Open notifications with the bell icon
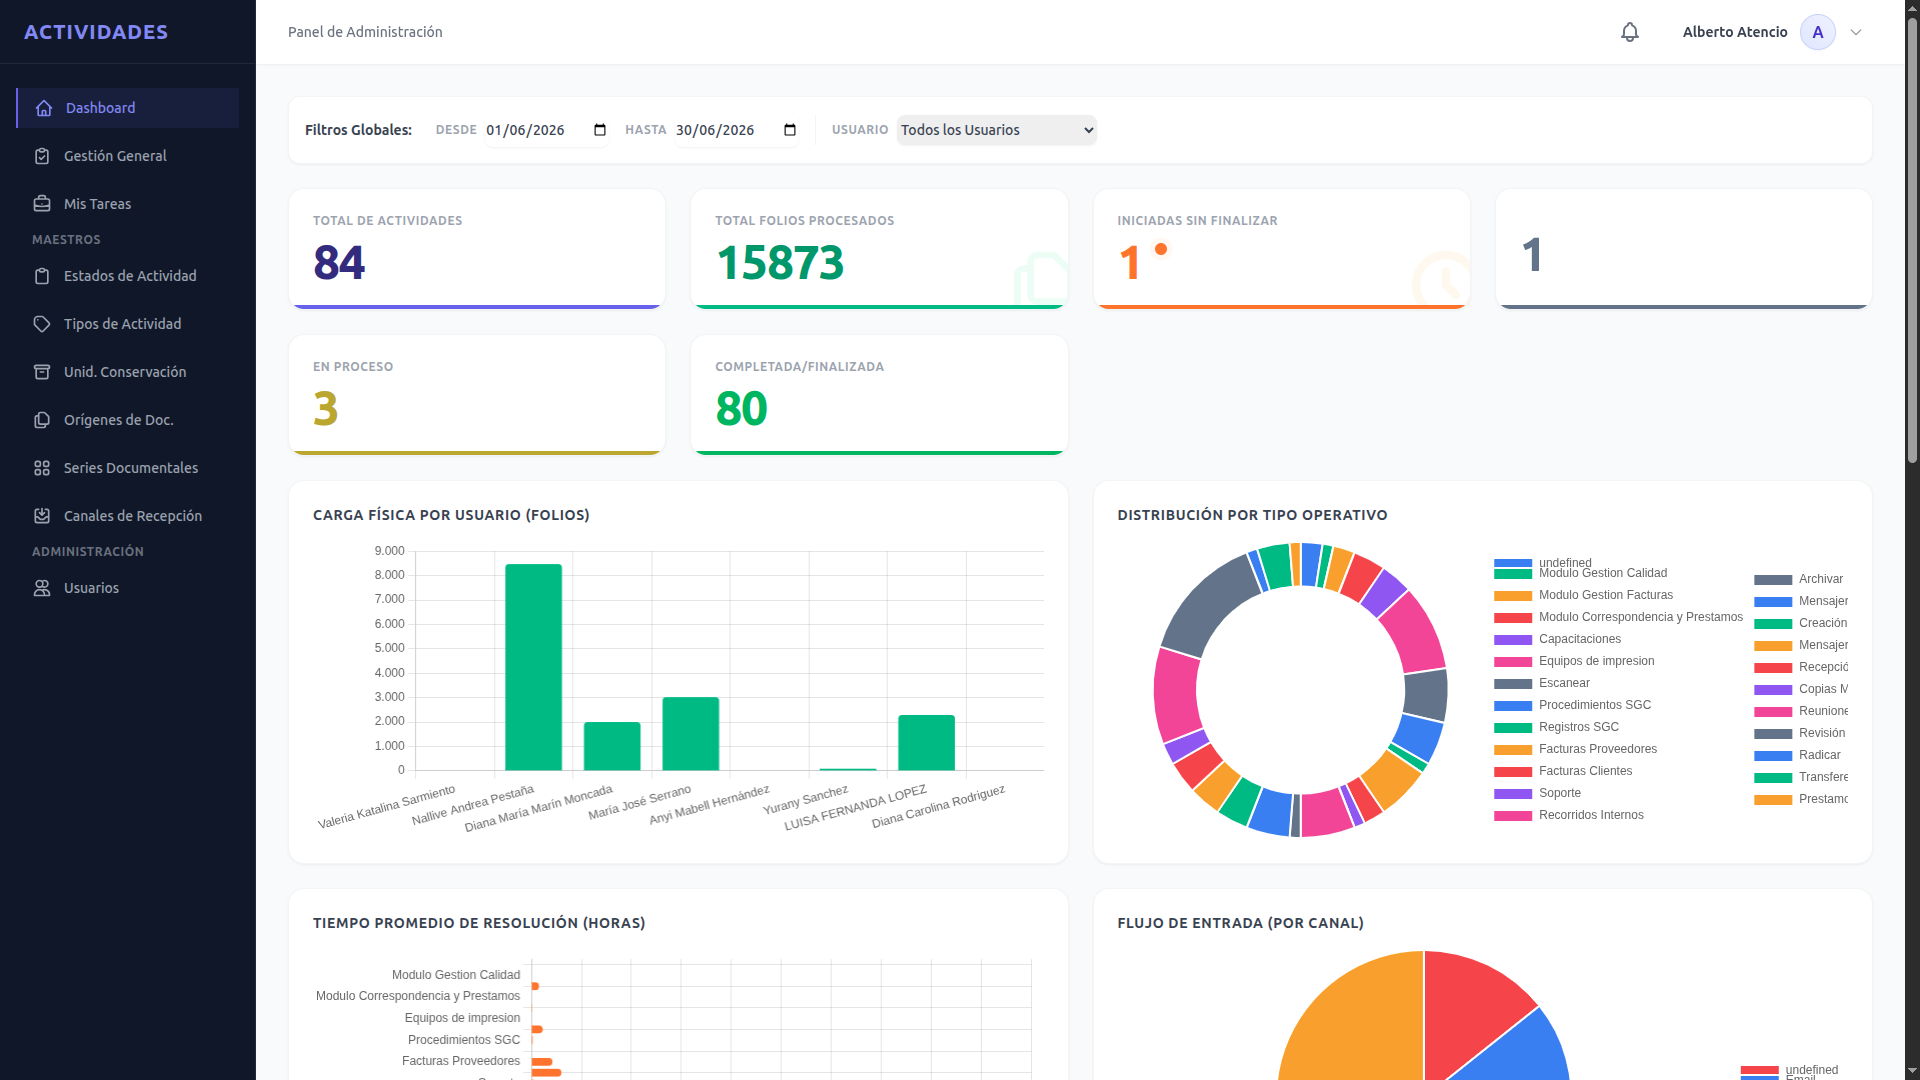The image size is (1920, 1080). click(1630, 32)
